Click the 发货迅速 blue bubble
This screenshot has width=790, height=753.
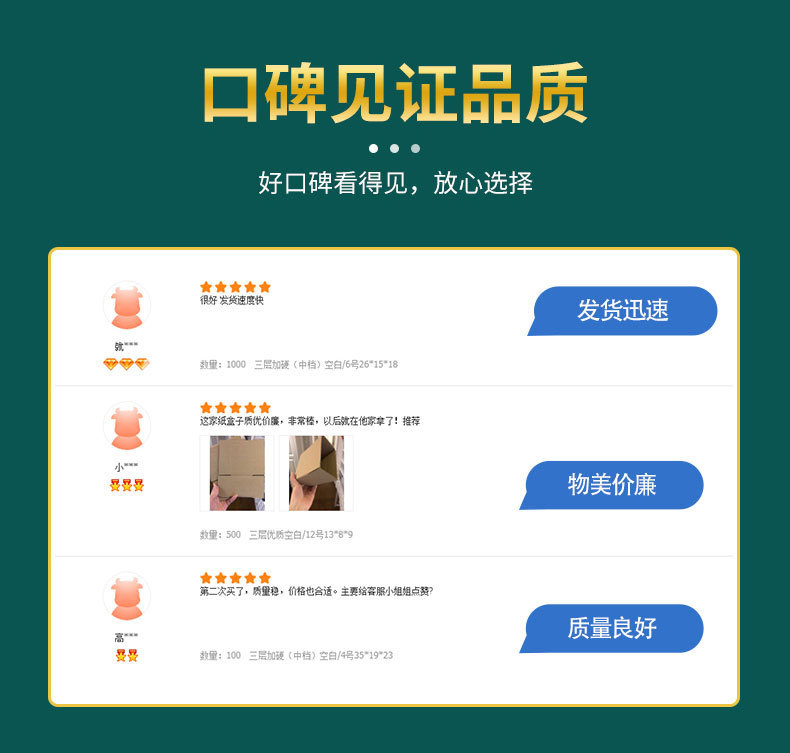[x=622, y=311]
